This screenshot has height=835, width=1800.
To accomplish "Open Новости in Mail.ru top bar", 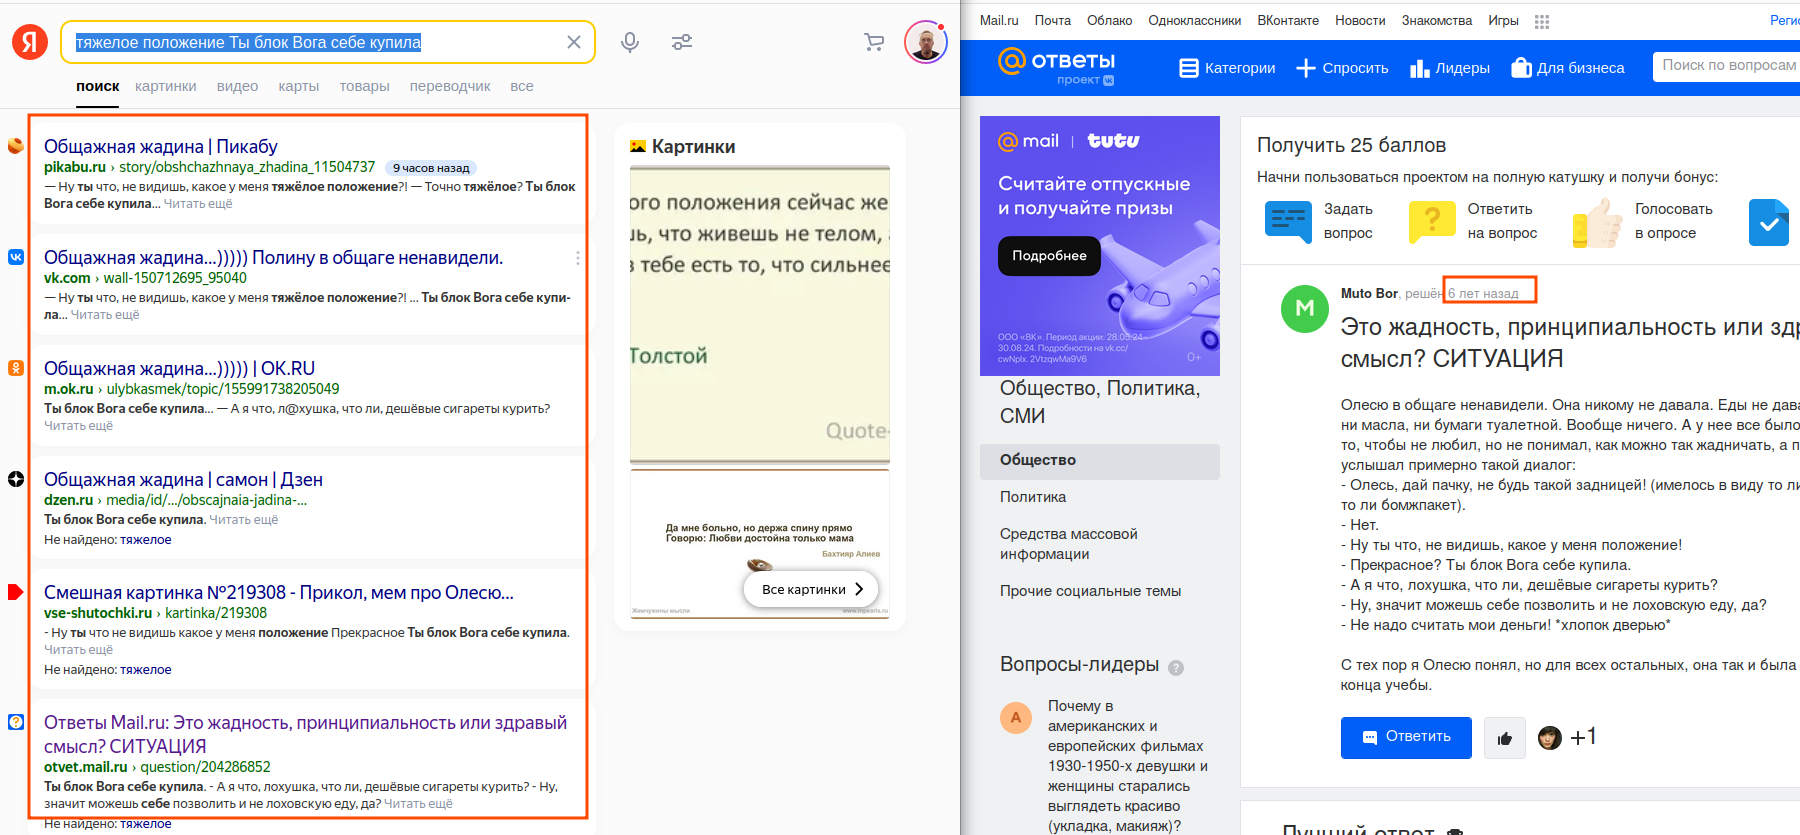I will point(1360,20).
